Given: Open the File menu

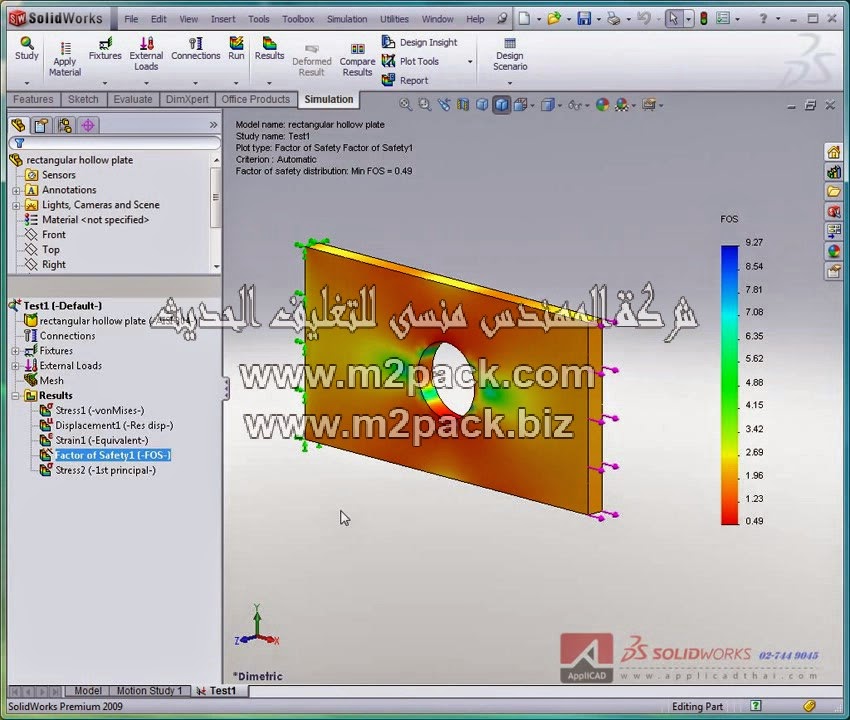Looking at the screenshot, I should pyautogui.click(x=131, y=19).
